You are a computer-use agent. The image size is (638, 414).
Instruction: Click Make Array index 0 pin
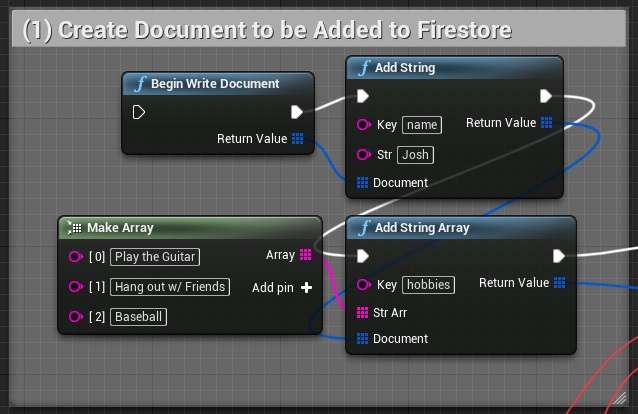[76, 256]
